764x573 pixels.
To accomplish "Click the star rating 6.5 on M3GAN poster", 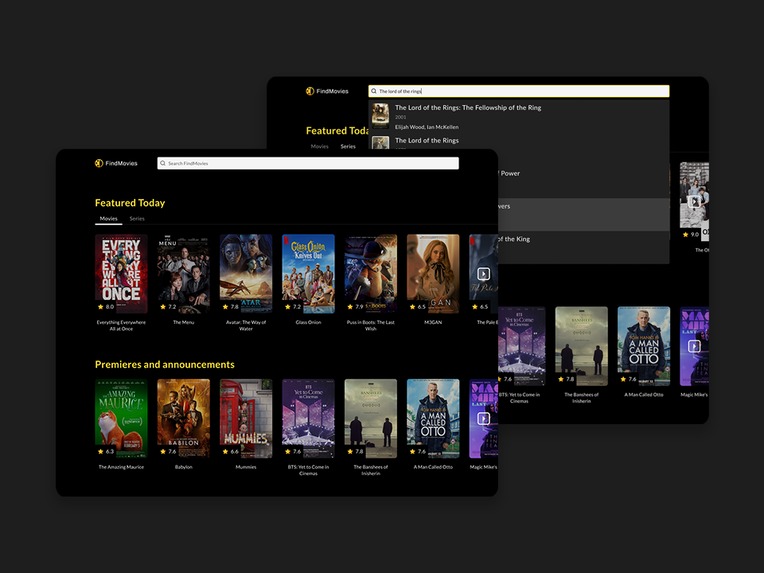I will [x=418, y=307].
